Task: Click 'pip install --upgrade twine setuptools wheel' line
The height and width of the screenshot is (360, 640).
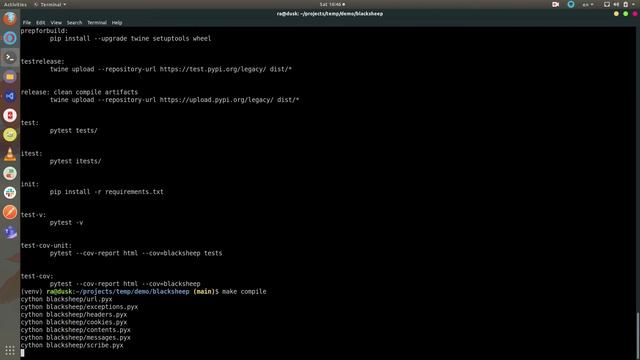Action: coord(131,38)
